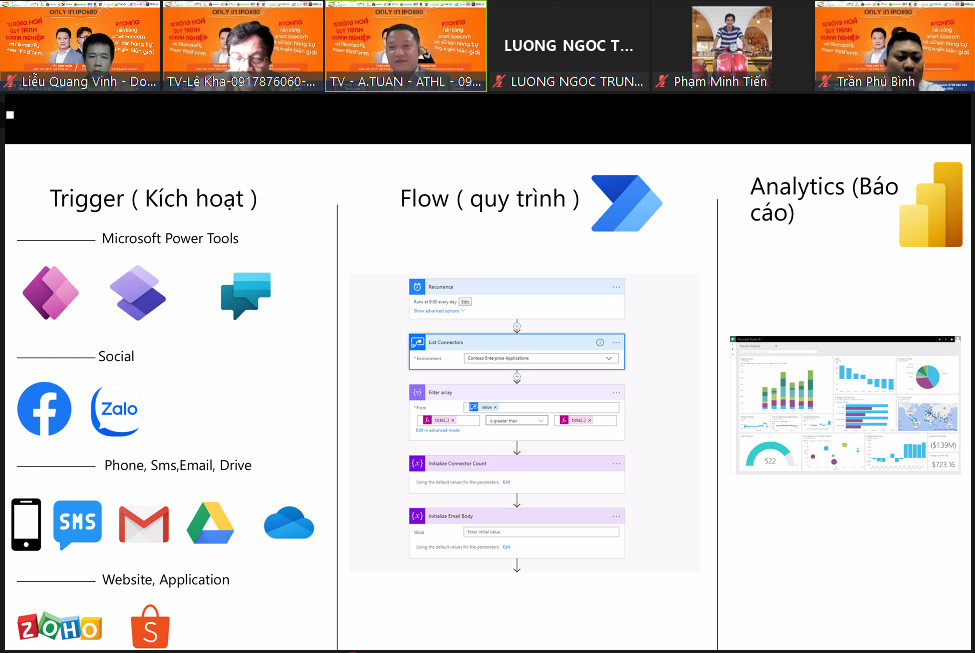Select the Power Apps icon
This screenshot has height=653, width=975.
[x=50, y=293]
